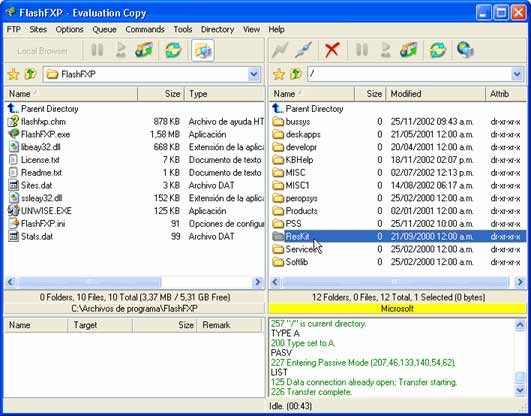Click remote Parent Directory entry

(314, 109)
